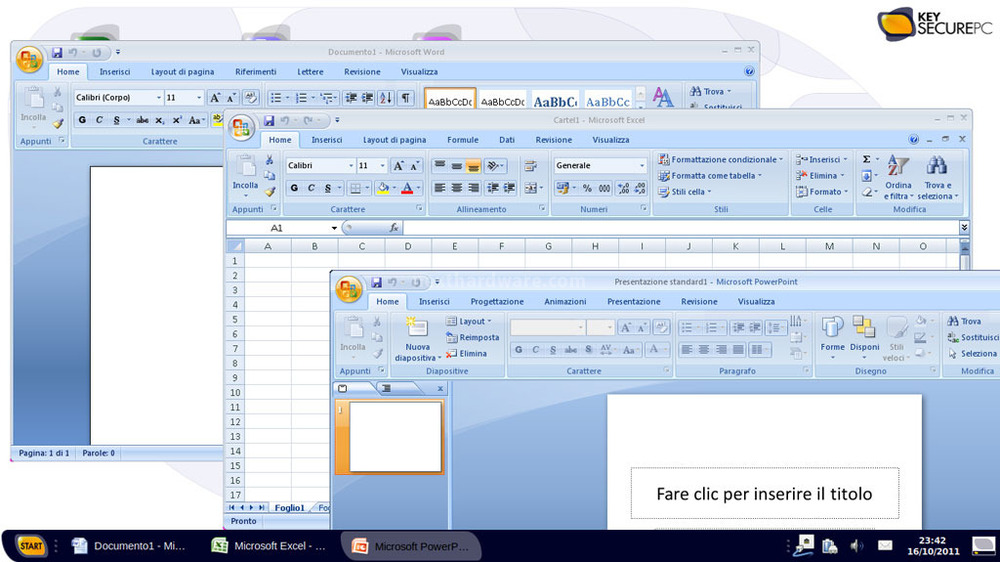Click the volume speaker icon in system tray
Viewport: 1000px width, 562px height.
point(857,545)
